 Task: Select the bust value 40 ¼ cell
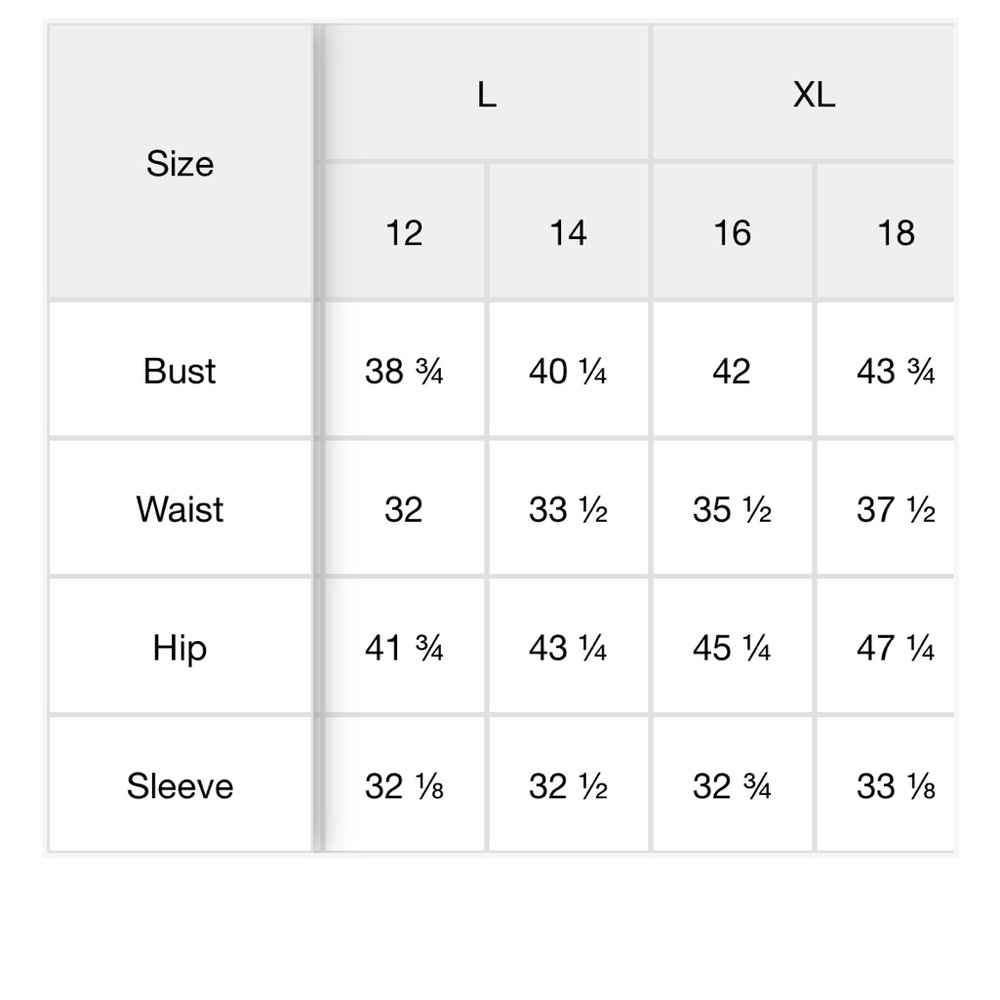[568, 371]
